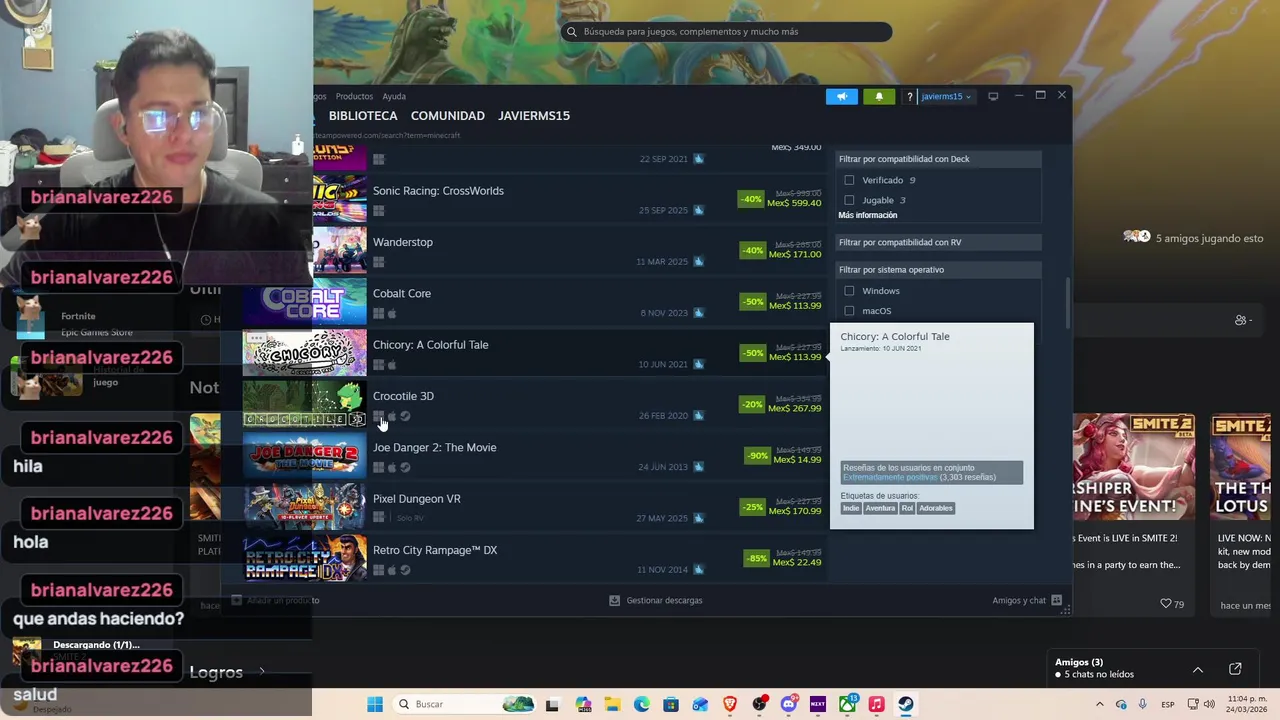
Task: Click the Rol tag in Chicory tooltip
Action: [x=907, y=508]
